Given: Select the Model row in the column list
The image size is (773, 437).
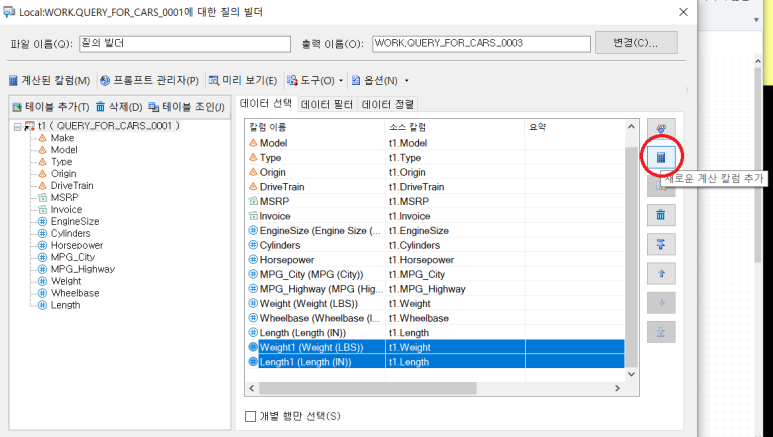Looking at the screenshot, I should click(435, 143).
